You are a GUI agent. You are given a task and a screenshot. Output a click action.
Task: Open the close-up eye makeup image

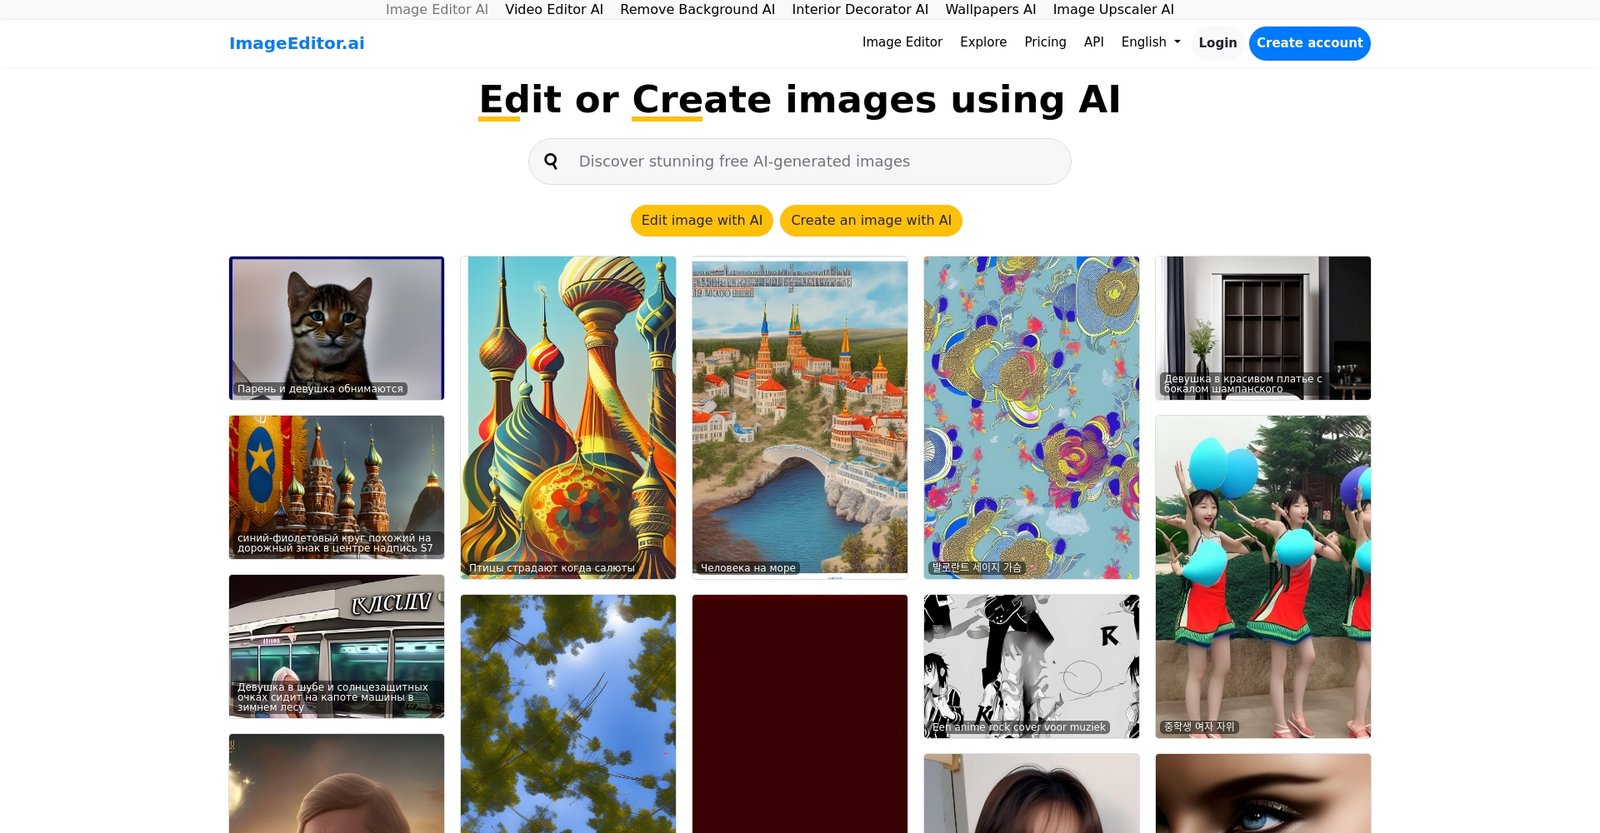1263,793
